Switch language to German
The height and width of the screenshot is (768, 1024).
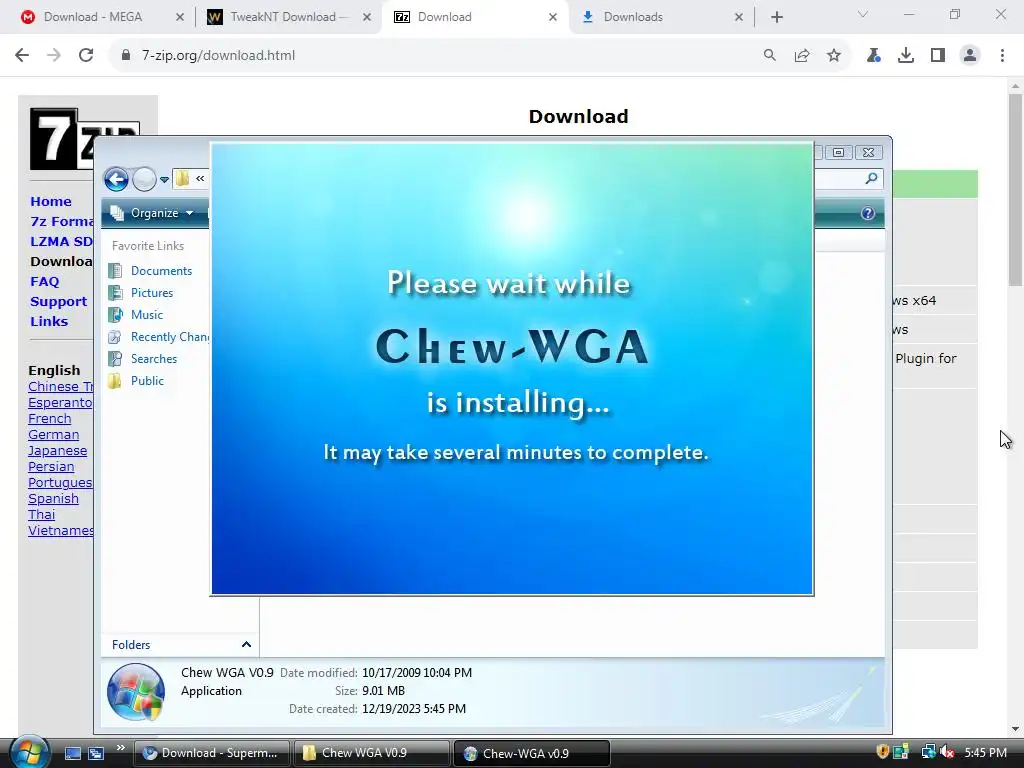54,434
